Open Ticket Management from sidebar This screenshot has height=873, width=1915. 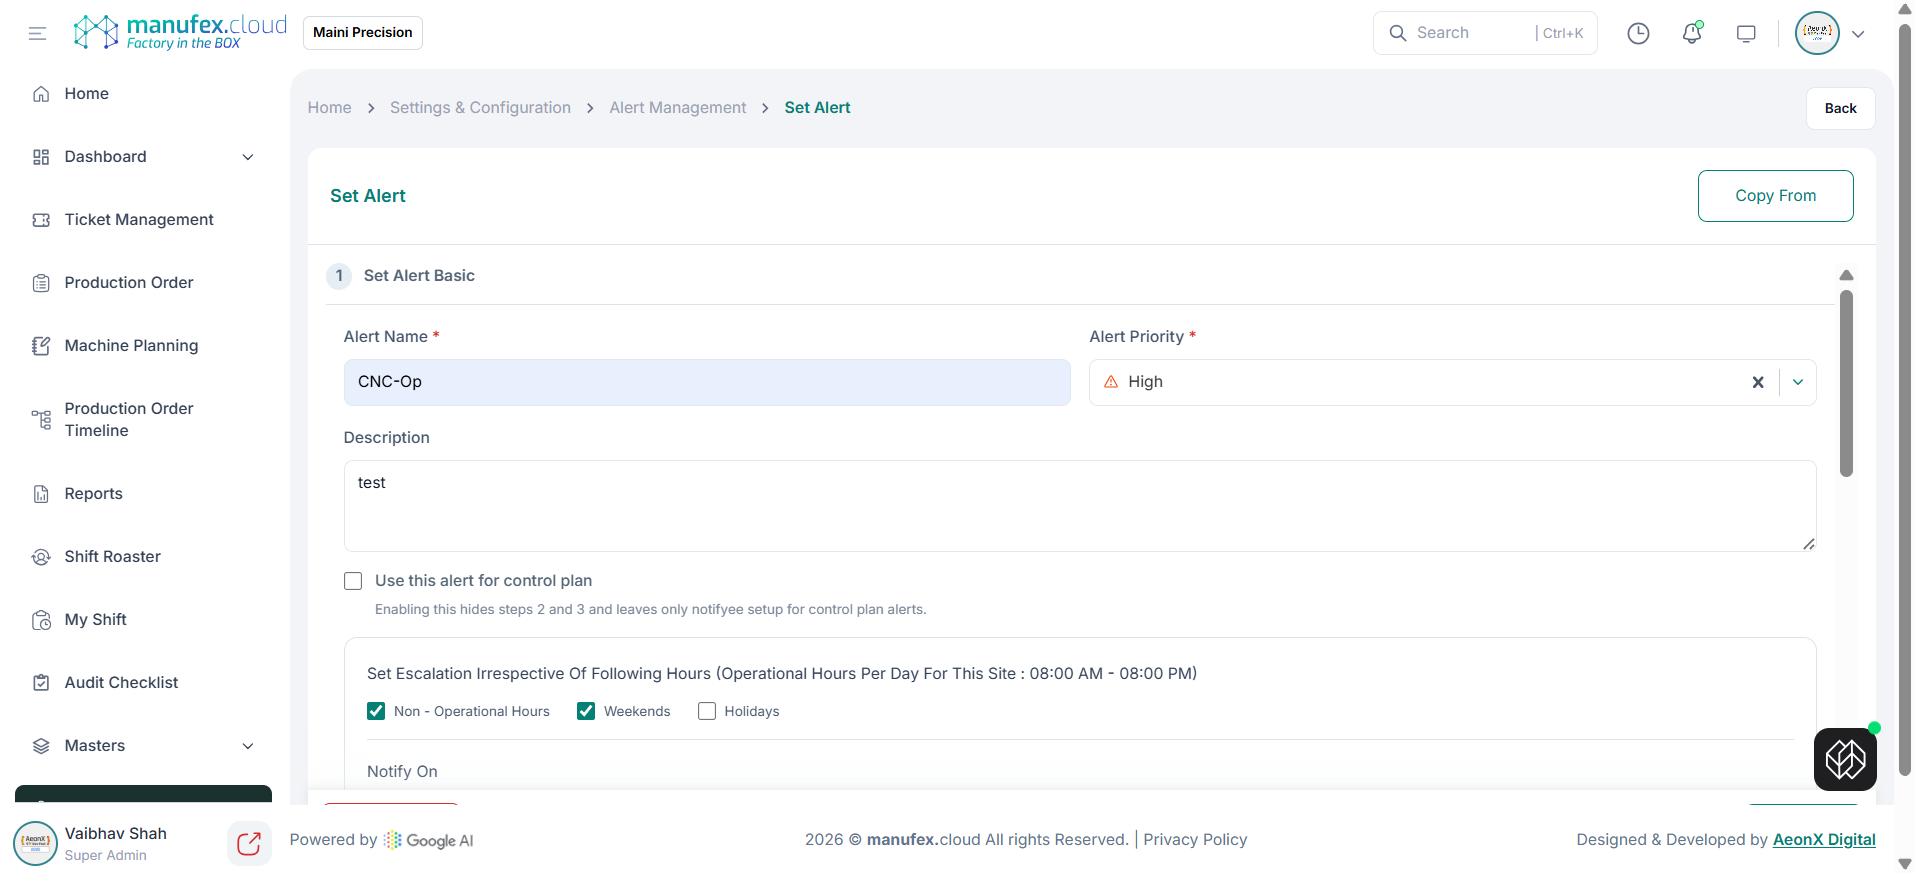click(x=139, y=220)
